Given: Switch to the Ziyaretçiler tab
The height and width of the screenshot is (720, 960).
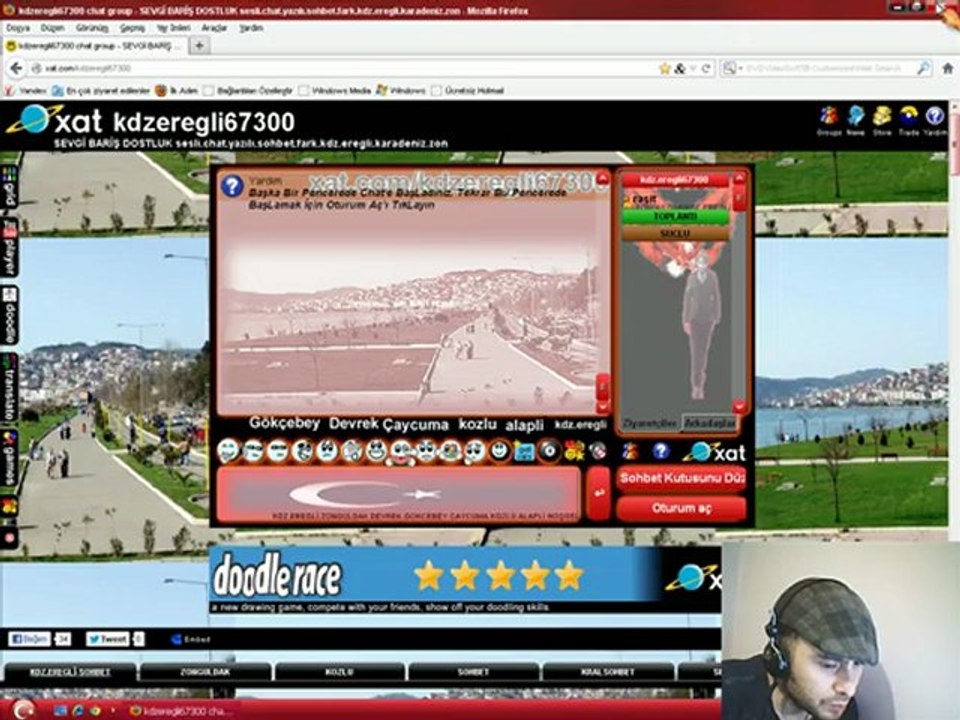Looking at the screenshot, I should click(x=650, y=423).
